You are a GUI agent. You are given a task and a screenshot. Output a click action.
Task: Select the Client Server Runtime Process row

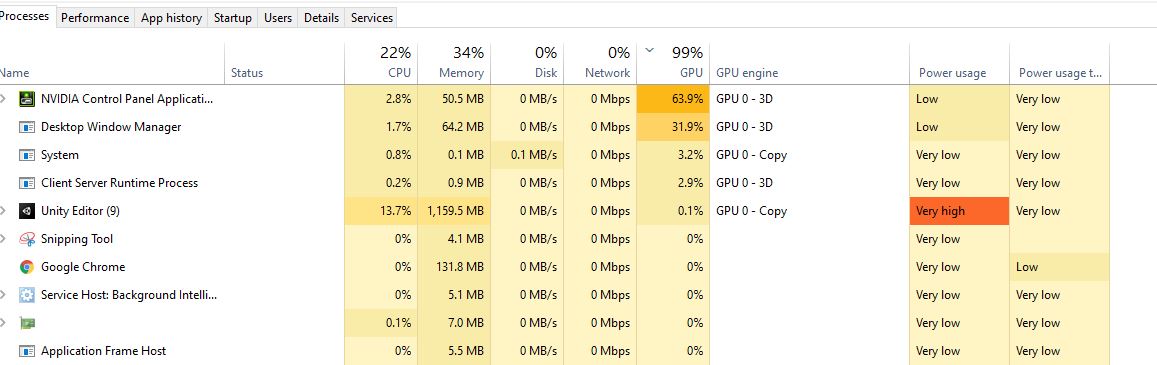[x=554, y=183]
